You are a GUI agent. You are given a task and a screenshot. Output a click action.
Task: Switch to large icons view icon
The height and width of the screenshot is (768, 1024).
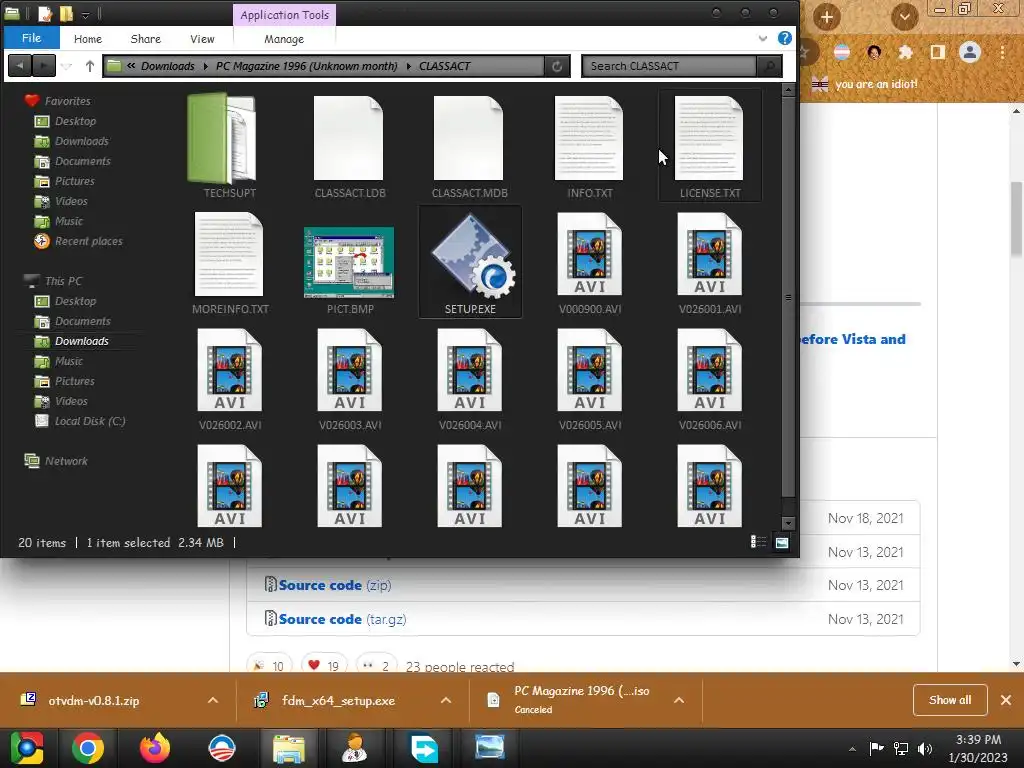(782, 542)
